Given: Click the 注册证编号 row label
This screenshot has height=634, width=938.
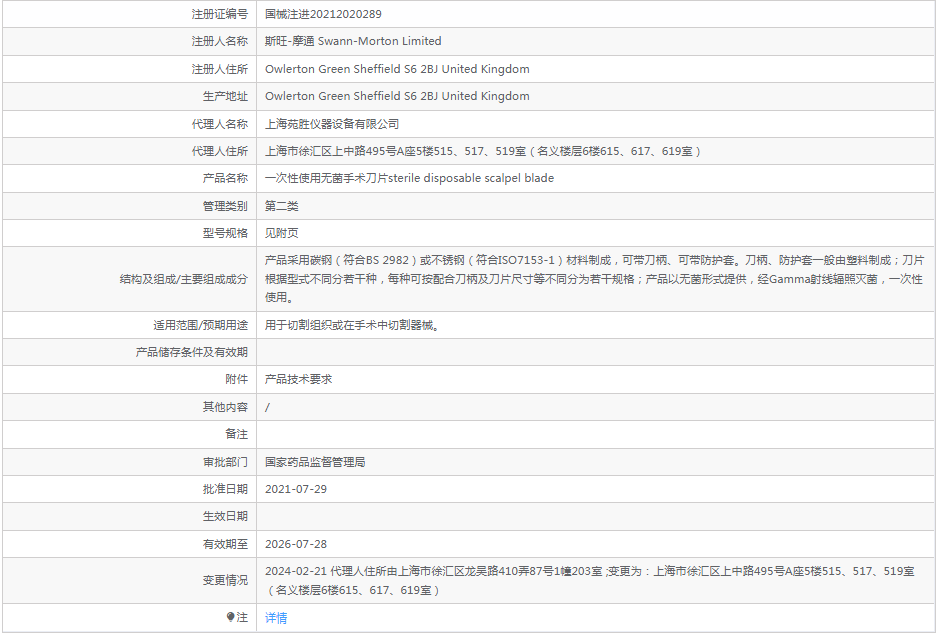Looking at the screenshot, I should click(x=219, y=14).
